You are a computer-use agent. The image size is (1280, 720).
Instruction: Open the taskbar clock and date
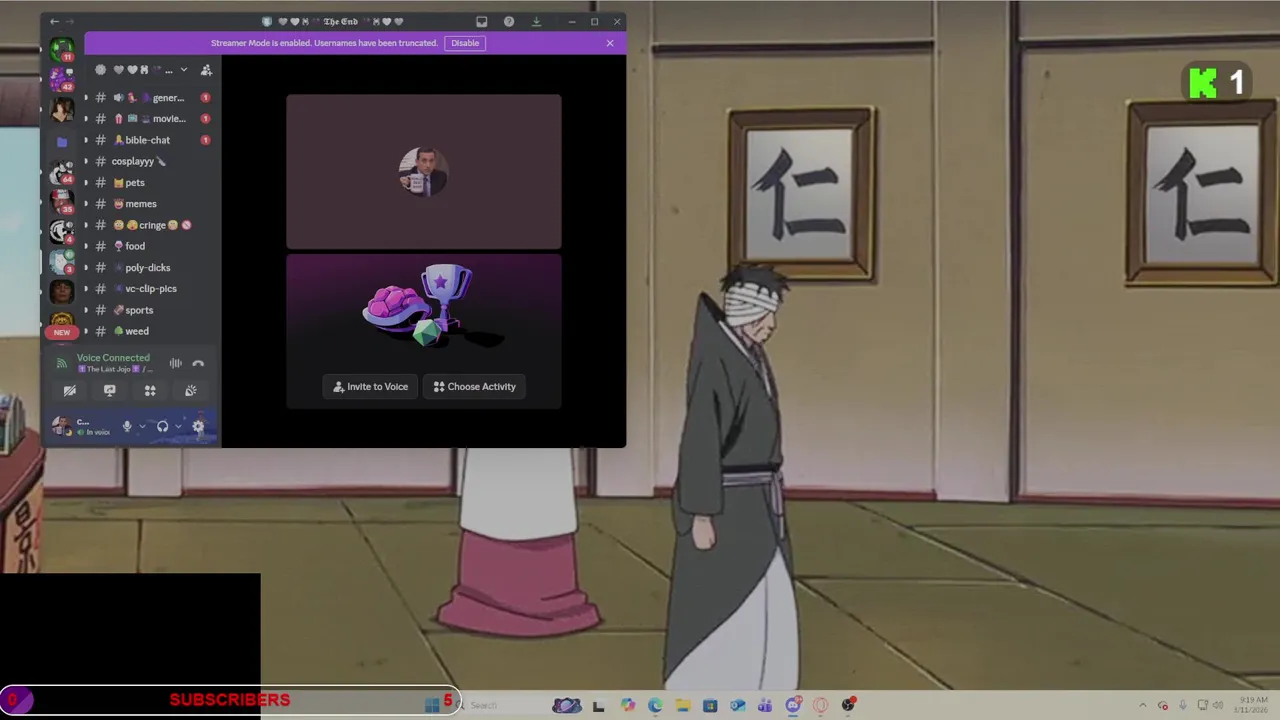(x=1253, y=705)
